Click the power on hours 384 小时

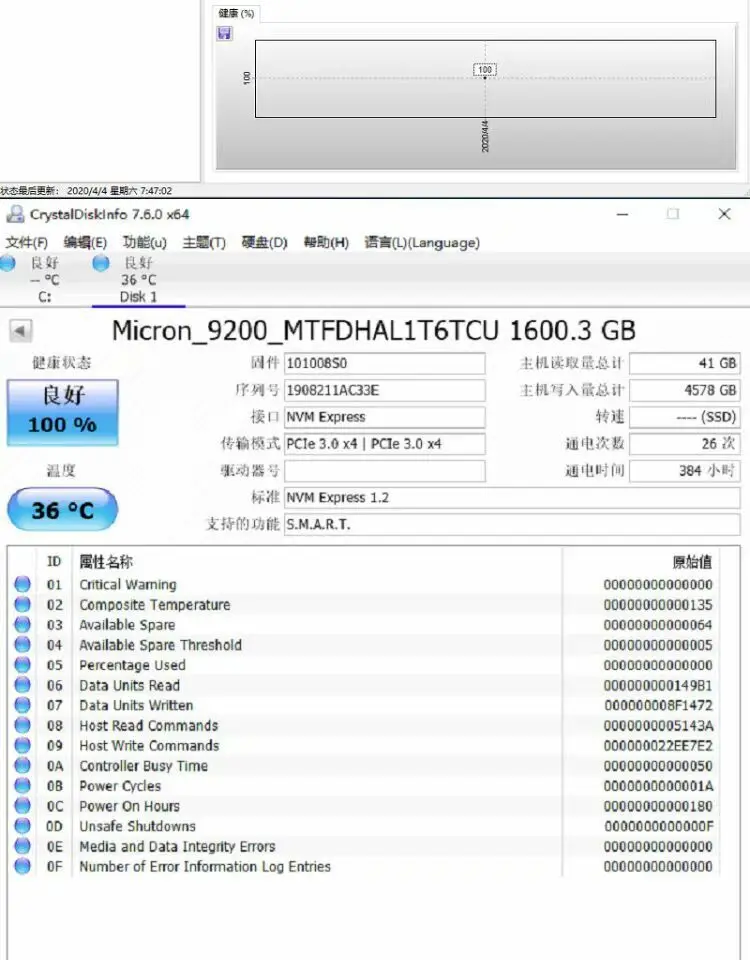point(684,471)
